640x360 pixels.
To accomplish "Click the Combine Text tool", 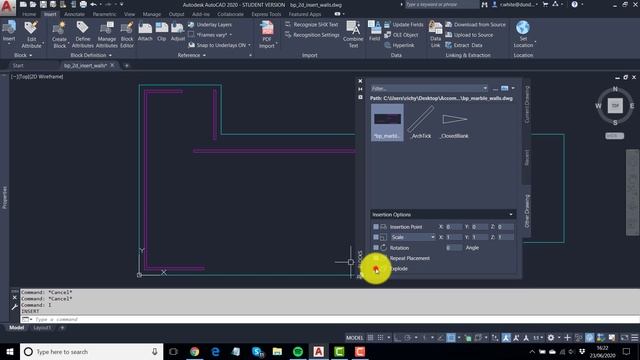I will click(353, 35).
